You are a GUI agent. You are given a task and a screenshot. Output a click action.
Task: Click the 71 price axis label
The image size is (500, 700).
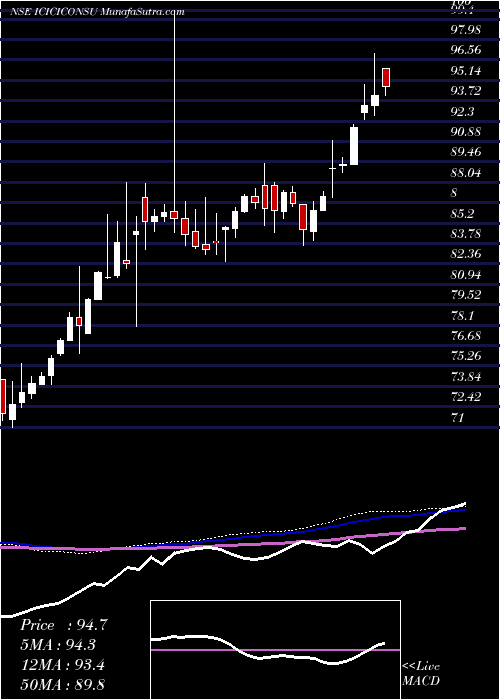click(458, 418)
